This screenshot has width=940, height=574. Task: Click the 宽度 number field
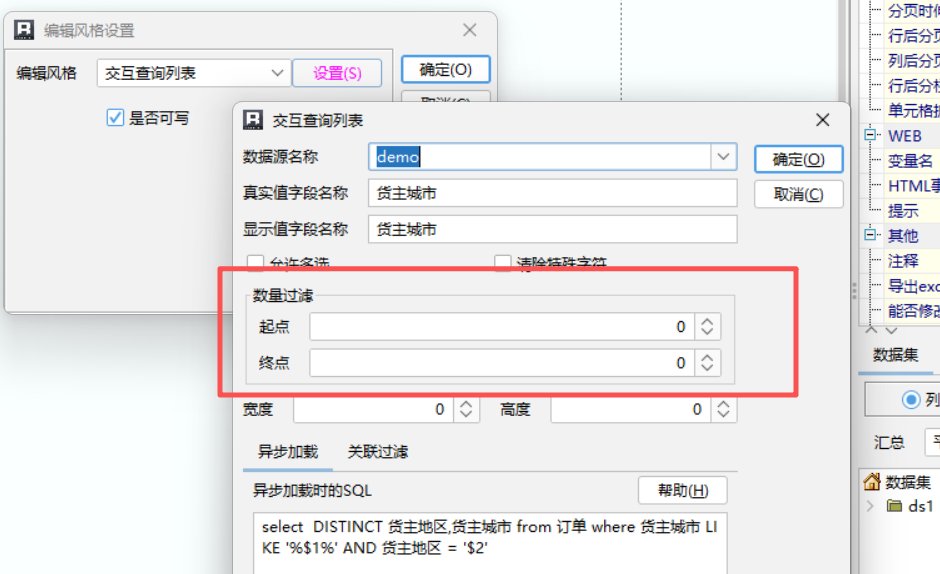tap(373, 410)
